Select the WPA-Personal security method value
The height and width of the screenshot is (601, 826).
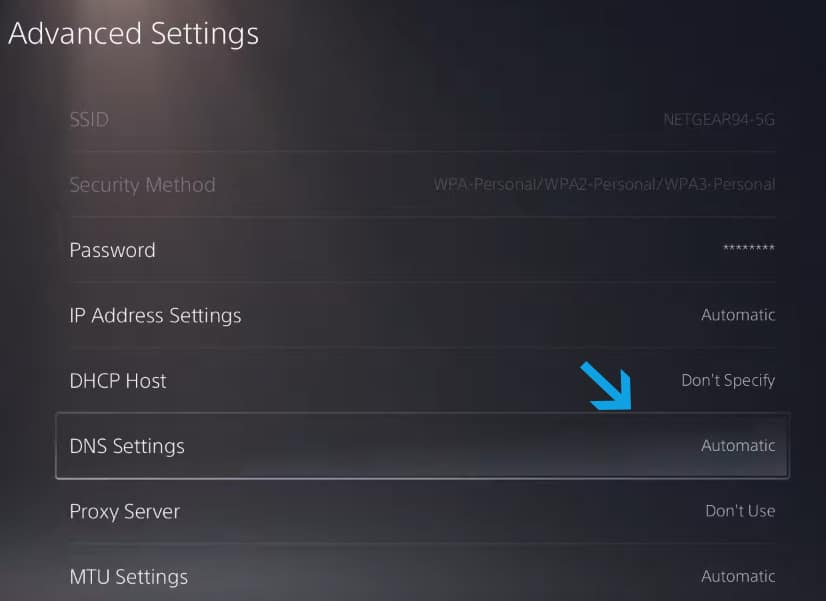pyautogui.click(x=604, y=184)
